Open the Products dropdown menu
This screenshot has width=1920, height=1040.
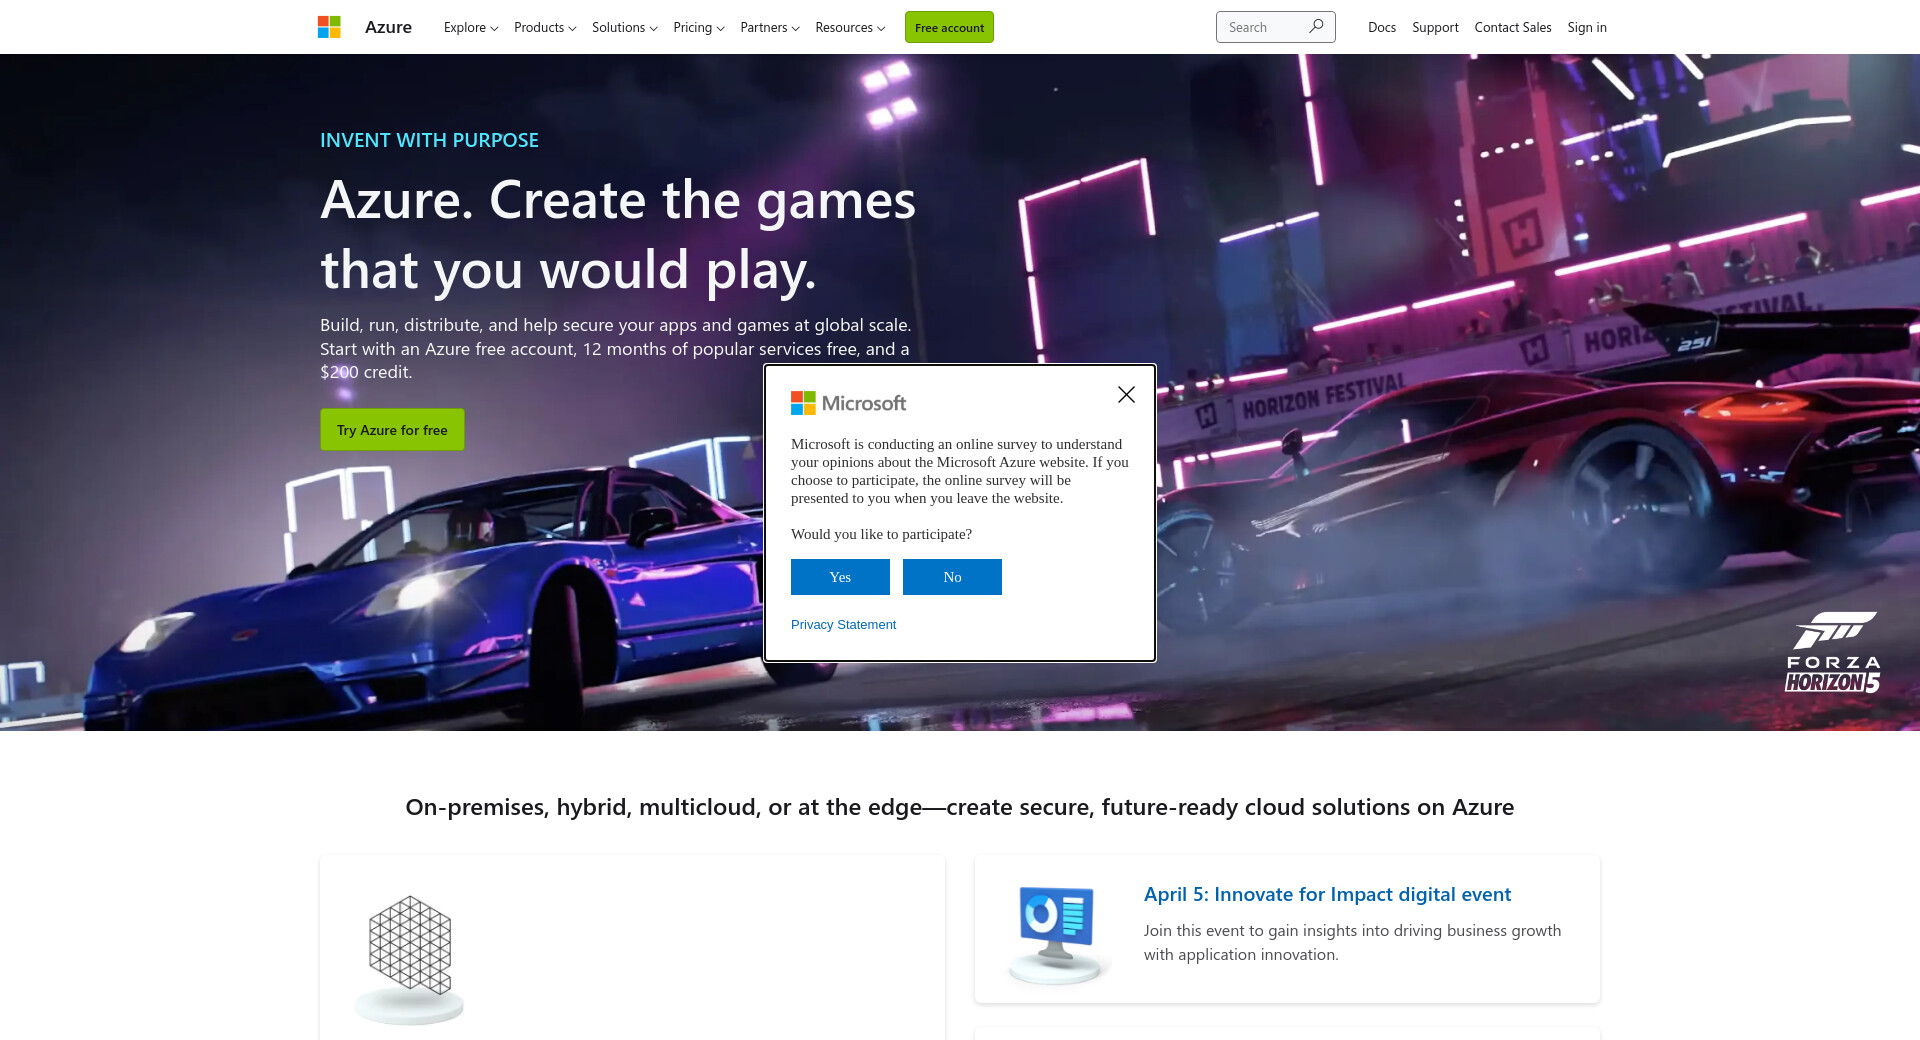pos(544,28)
